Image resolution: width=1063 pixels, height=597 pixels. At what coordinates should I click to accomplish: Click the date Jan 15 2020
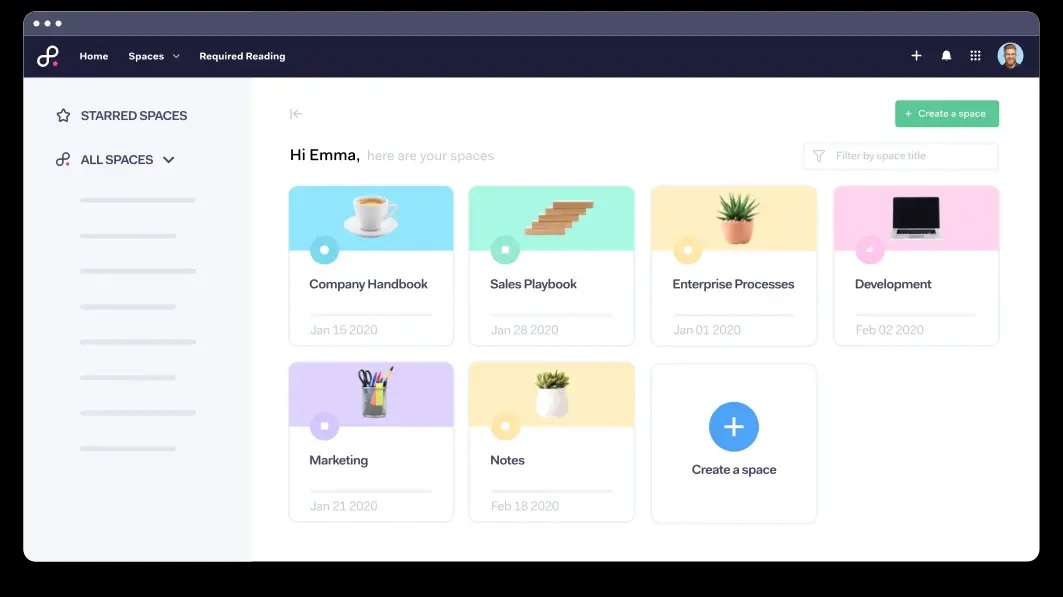click(x=344, y=330)
